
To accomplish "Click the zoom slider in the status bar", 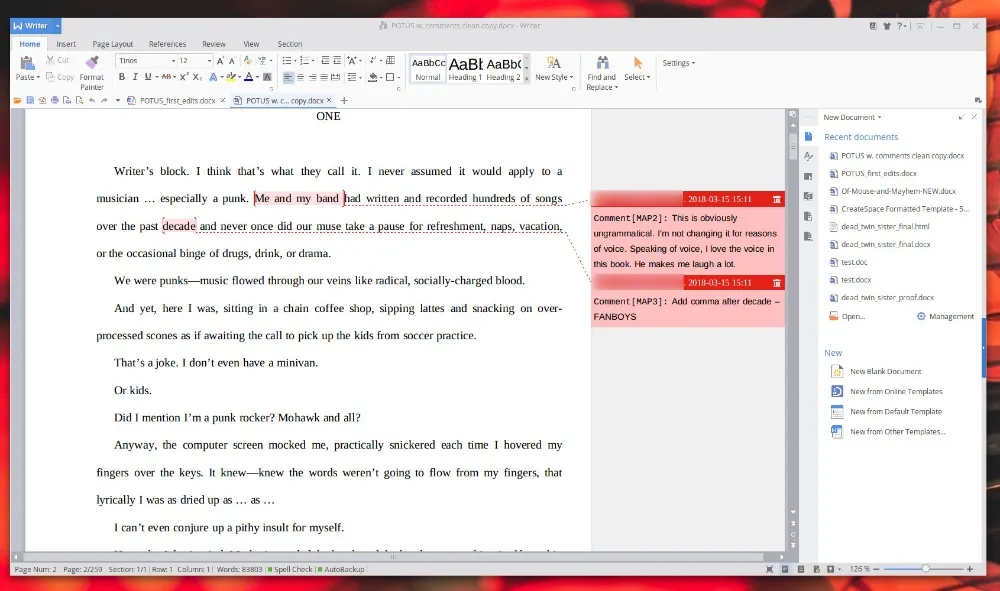I will point(925,569).
